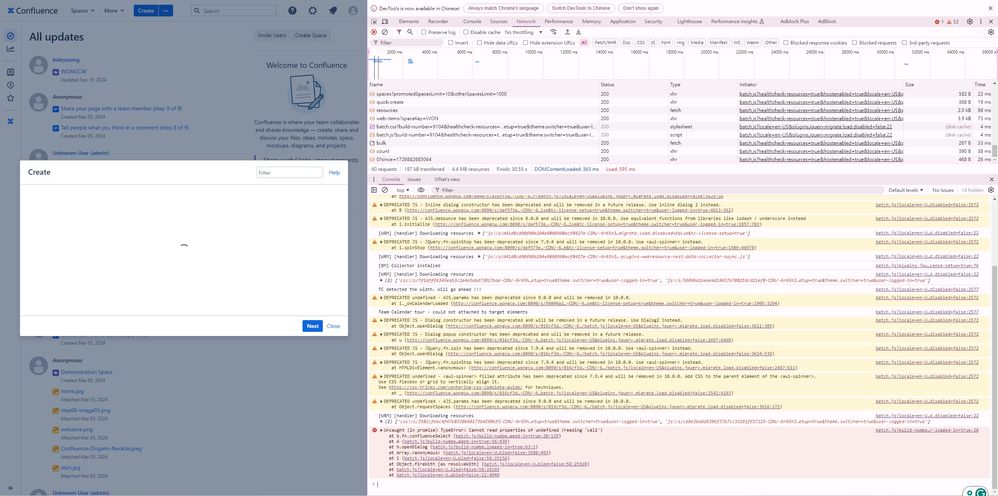Click the notifications rocket icon in Confluence

pyautogui.click(x=333, y=11)
